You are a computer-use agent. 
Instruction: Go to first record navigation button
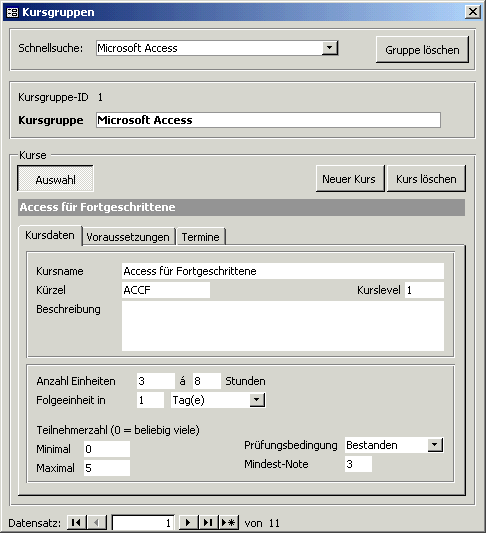point(77,522)
